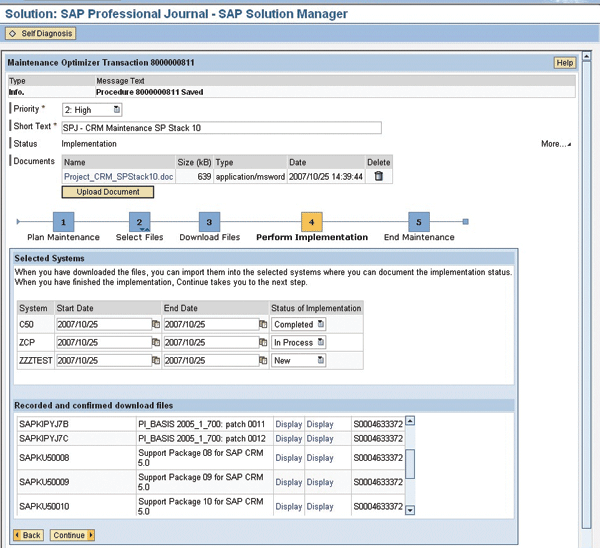Image resolution: width=600 pixels, height=548 pixels.
Task: Go to step 2 Select Files
Action: click(x=139, y=222)
